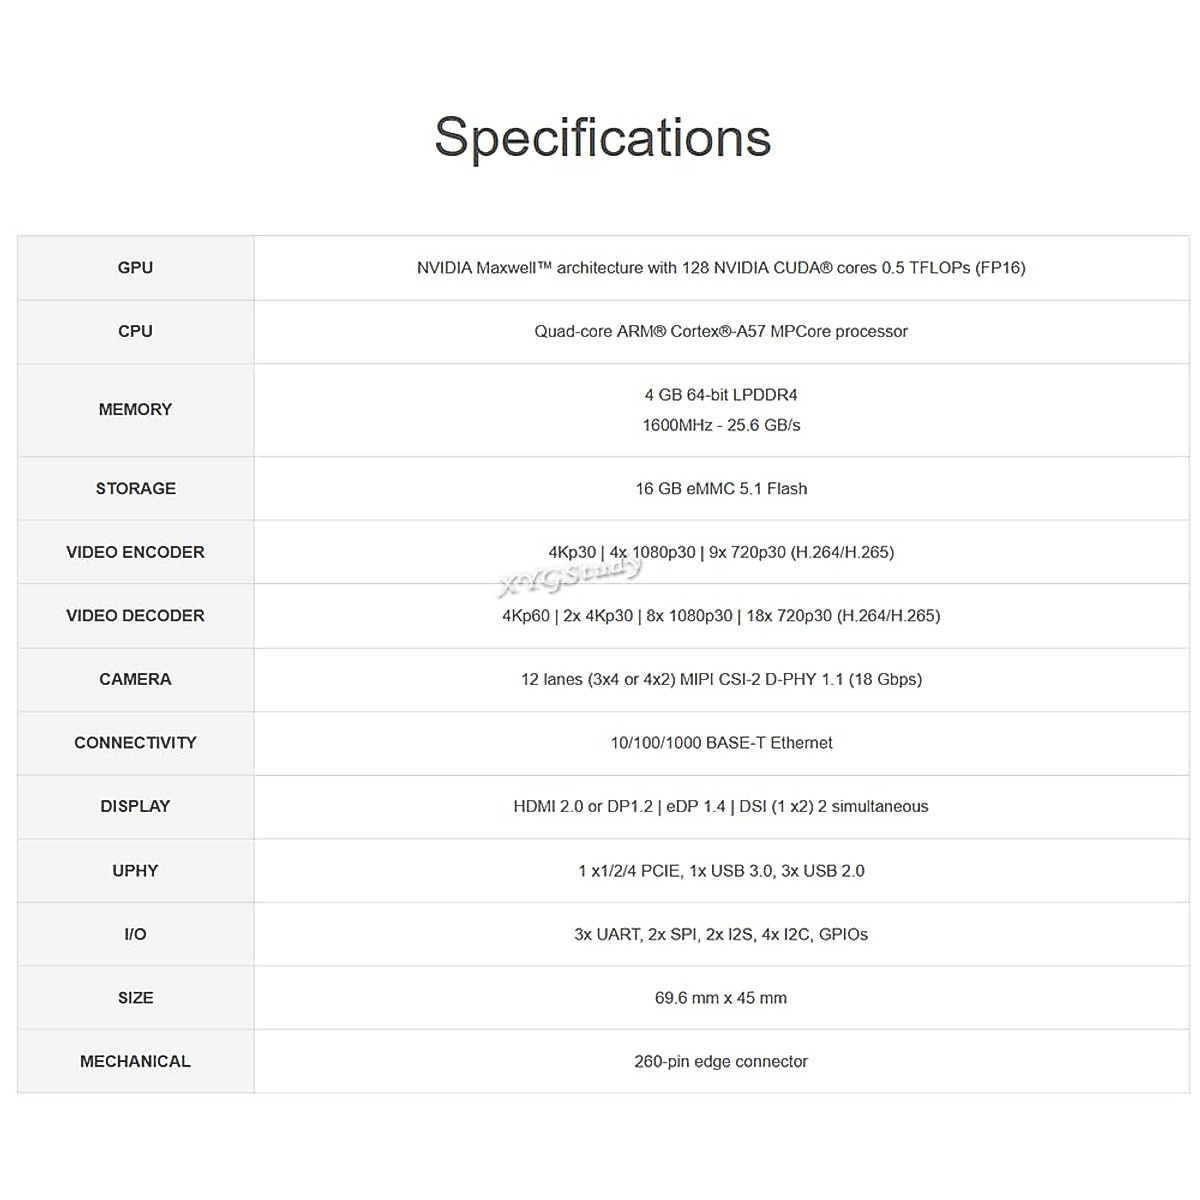Screen dimensions: 1200x1200
Task: Click the MEMORY row label
Action: click(135, 409)
